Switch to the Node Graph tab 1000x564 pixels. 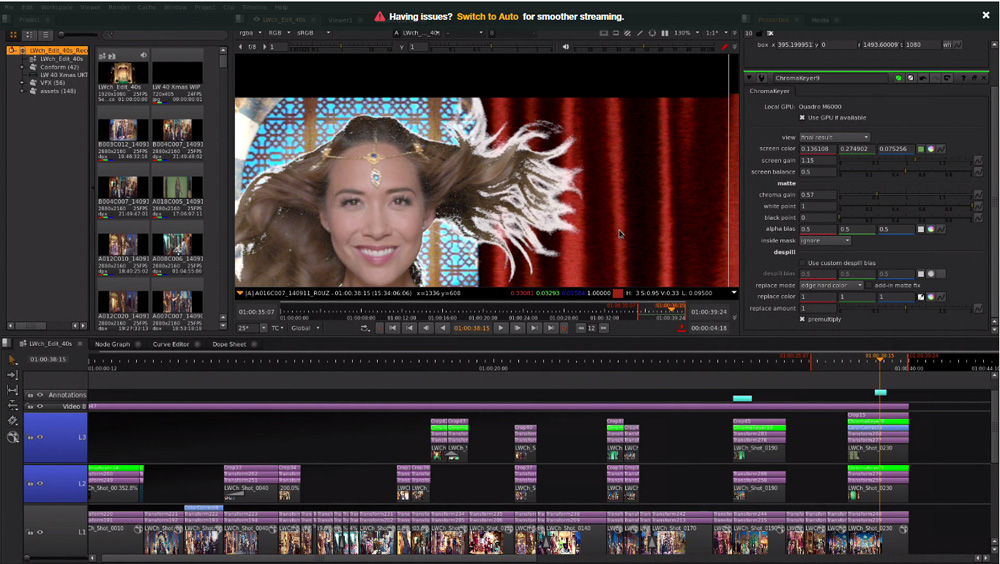coord(112,344)
